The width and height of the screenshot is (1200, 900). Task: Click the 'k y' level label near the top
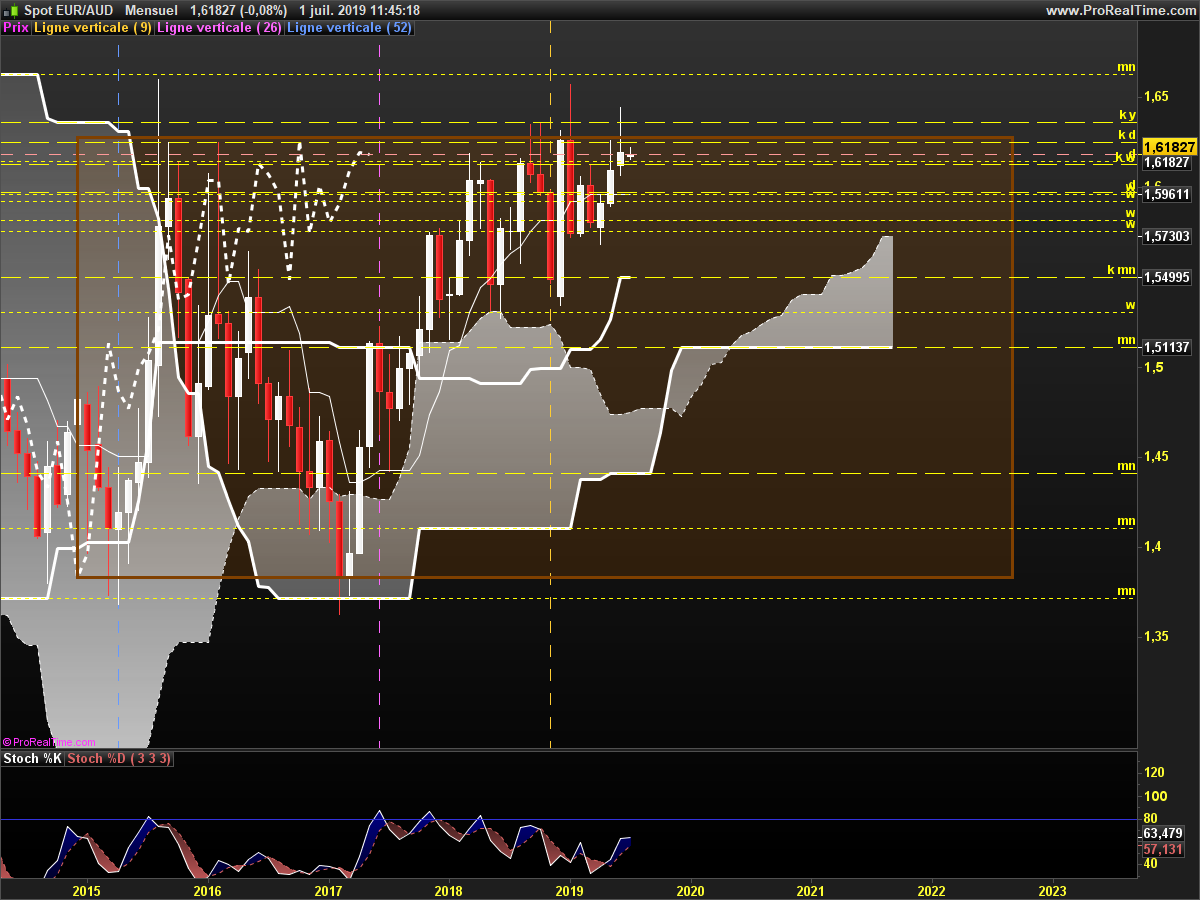pos(1127,115)
